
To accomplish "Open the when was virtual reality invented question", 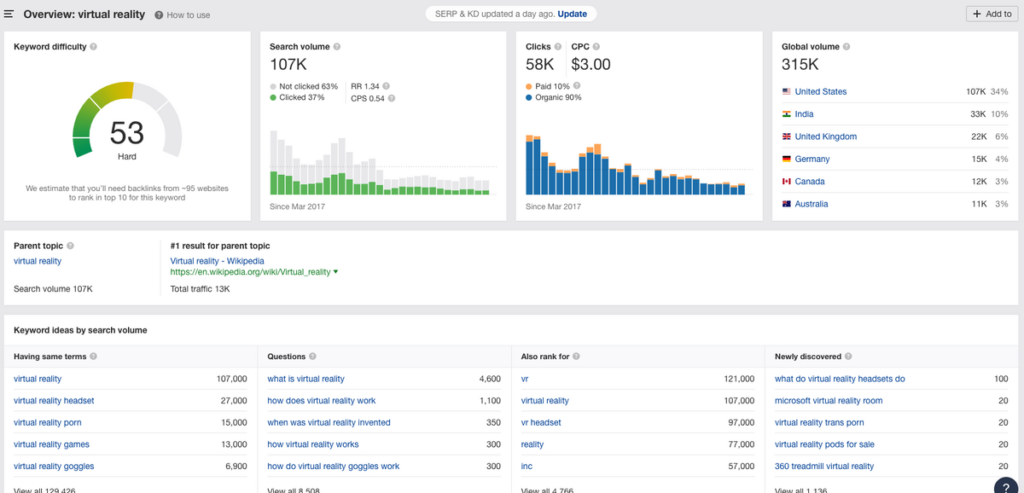I will click(328, 422).
